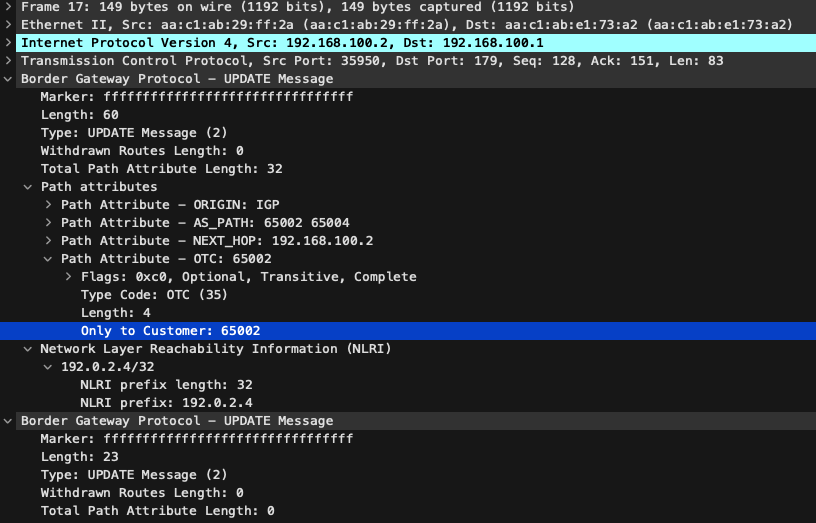Collapse Path Attribute OTC: 65002
Viewport: 816px width, 523px height.
[x=48, y=259]
